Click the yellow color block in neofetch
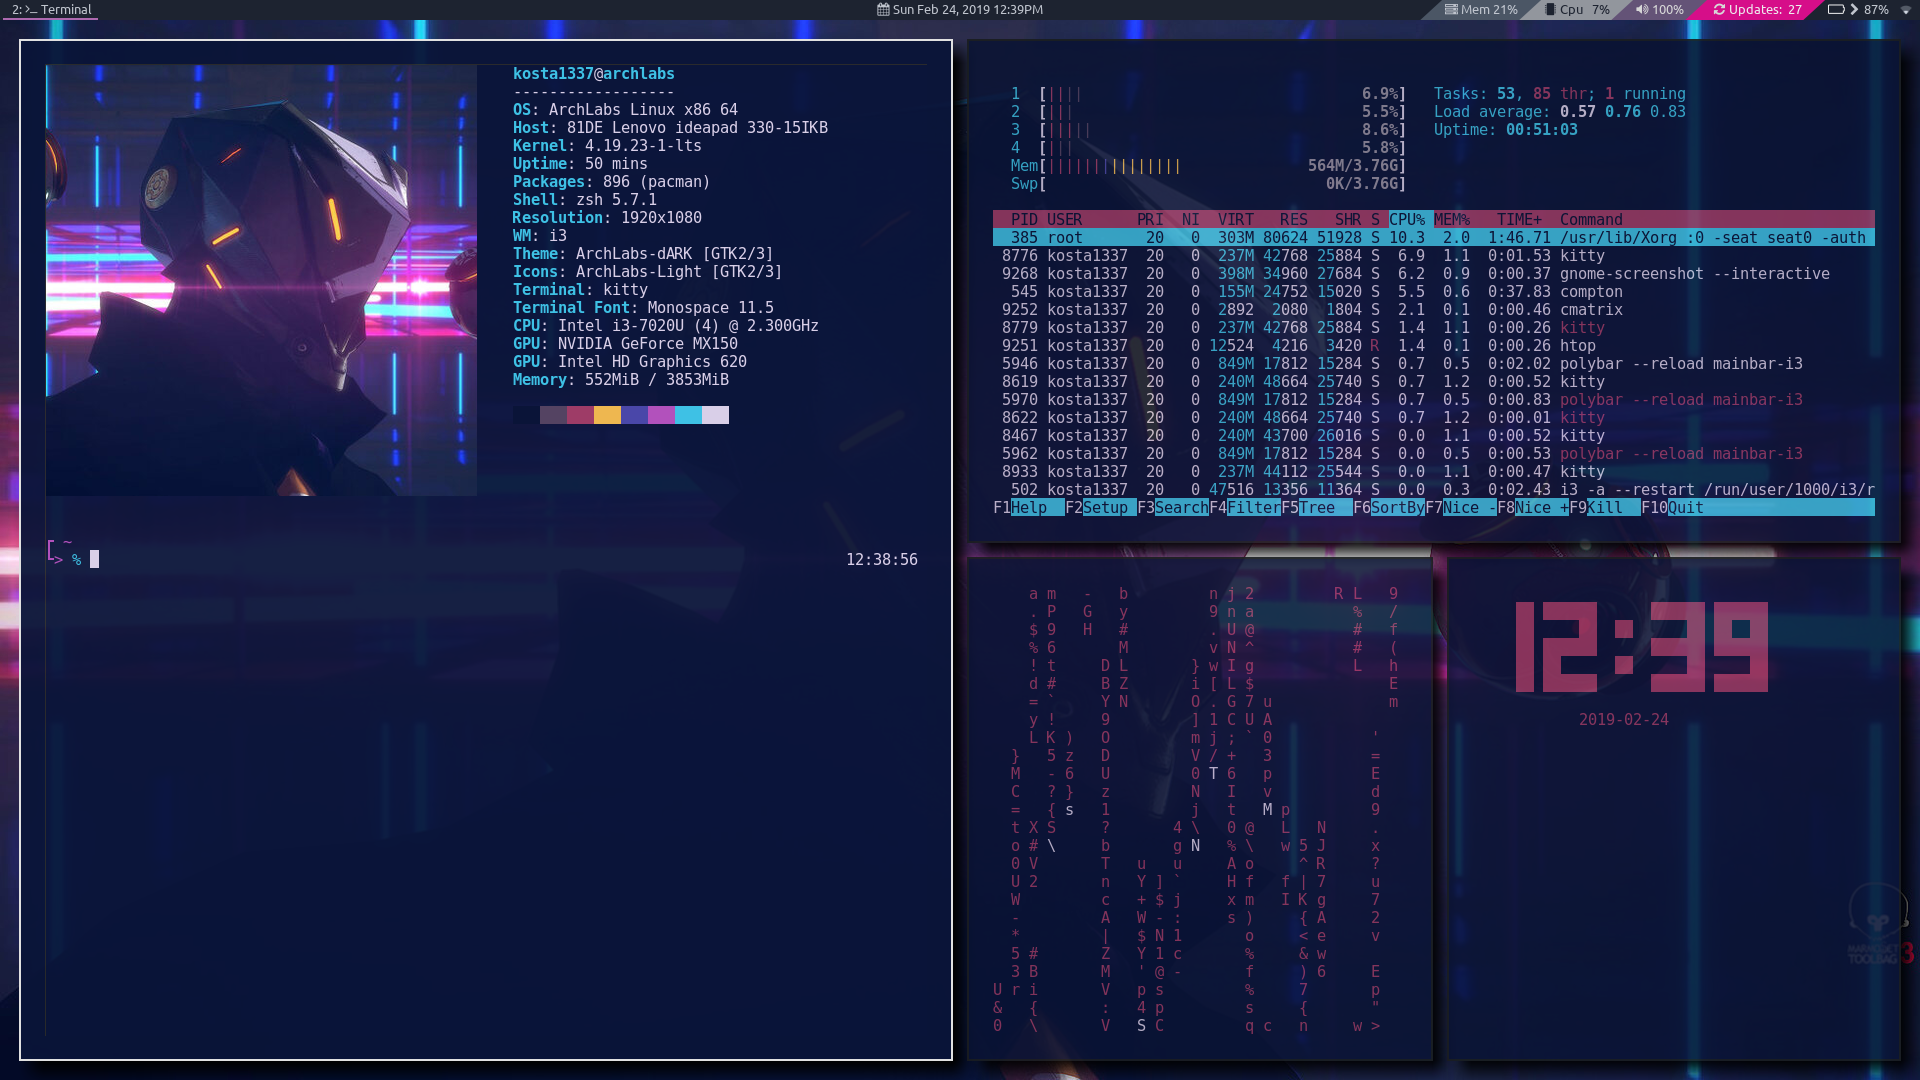 click(607, 415)
